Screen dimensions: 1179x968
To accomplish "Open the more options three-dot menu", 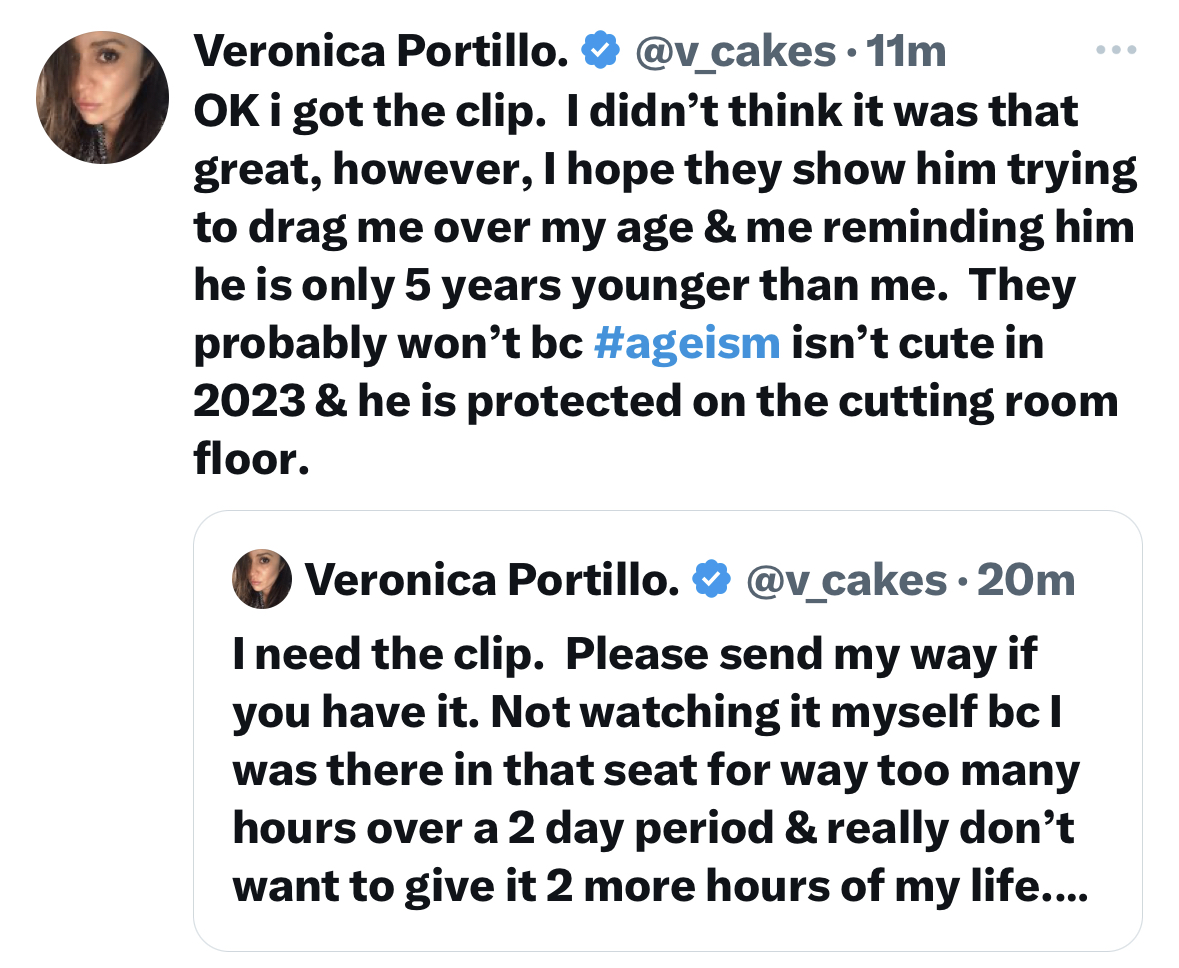I will [1116, 50].
